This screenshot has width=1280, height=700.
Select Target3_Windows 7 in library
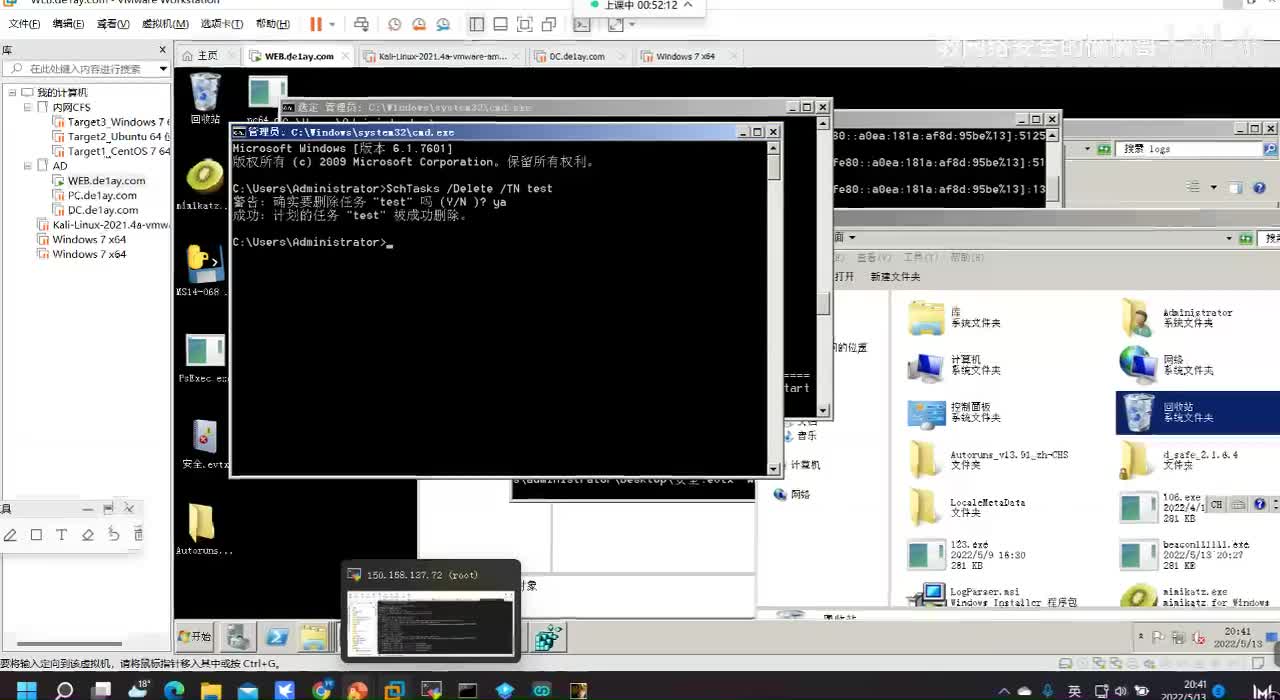pyautogui.click(x=111, y=122)
